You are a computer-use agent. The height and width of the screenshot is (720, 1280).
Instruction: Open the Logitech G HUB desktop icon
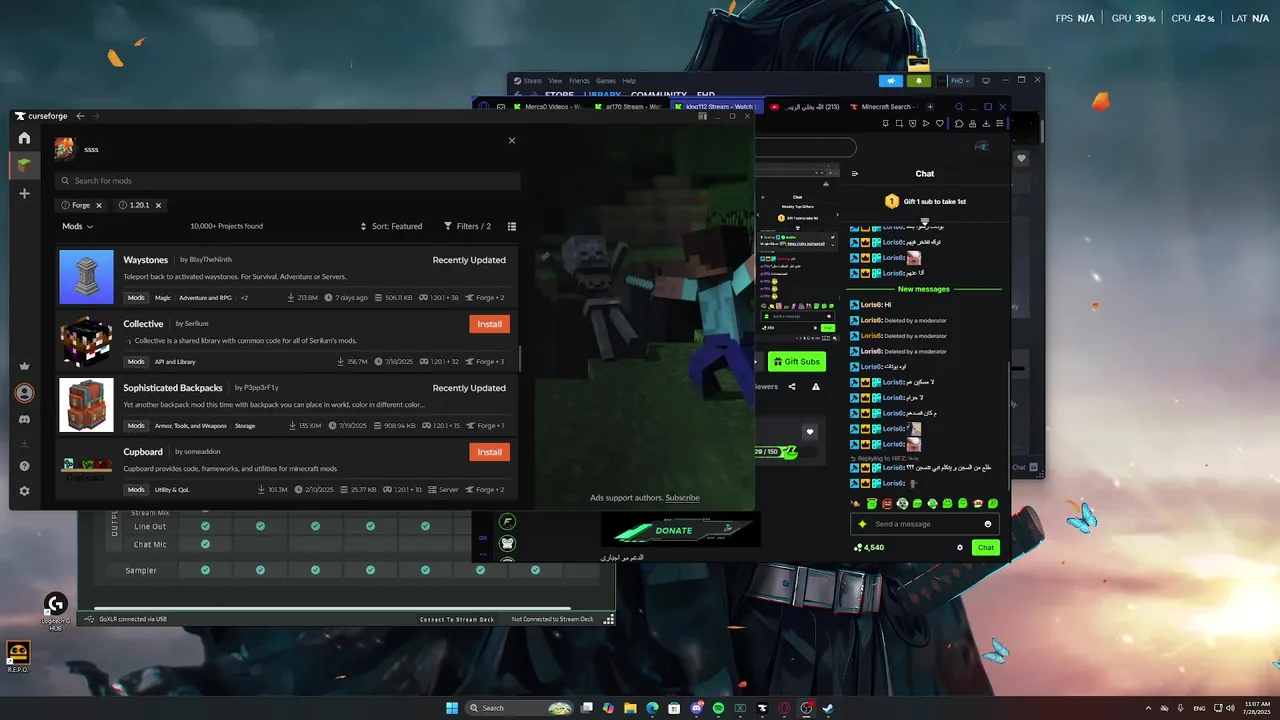(56, 610)
